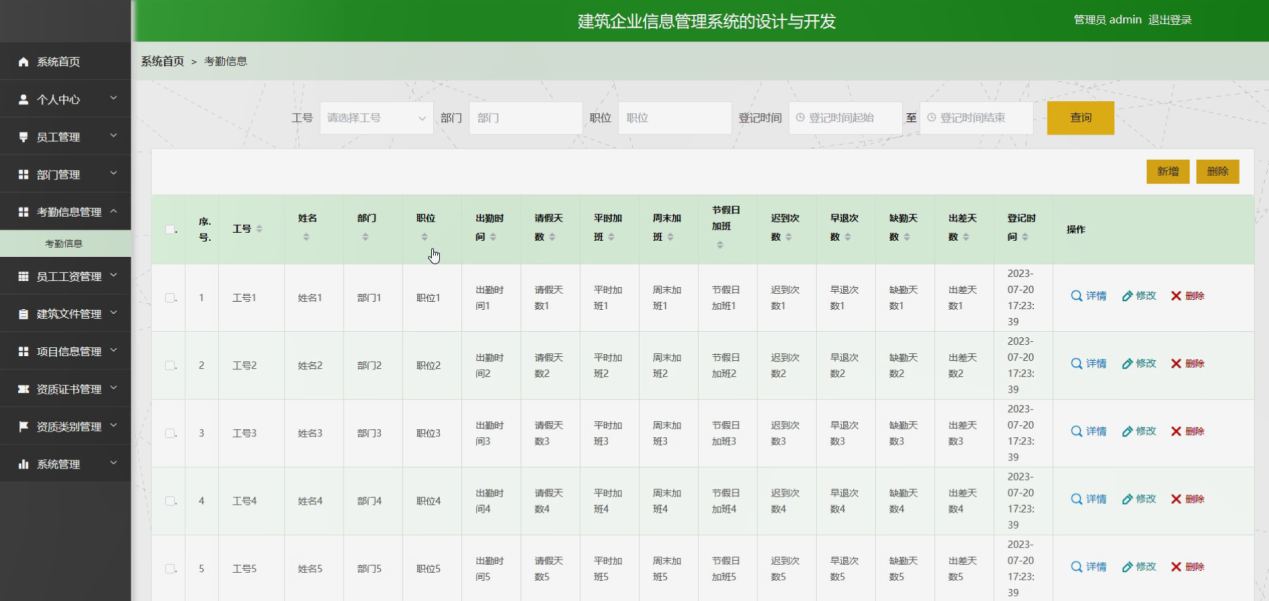1269x601 pixels.
Task: Click the sort arrows under 部门 header
Action: coord(365,237)
